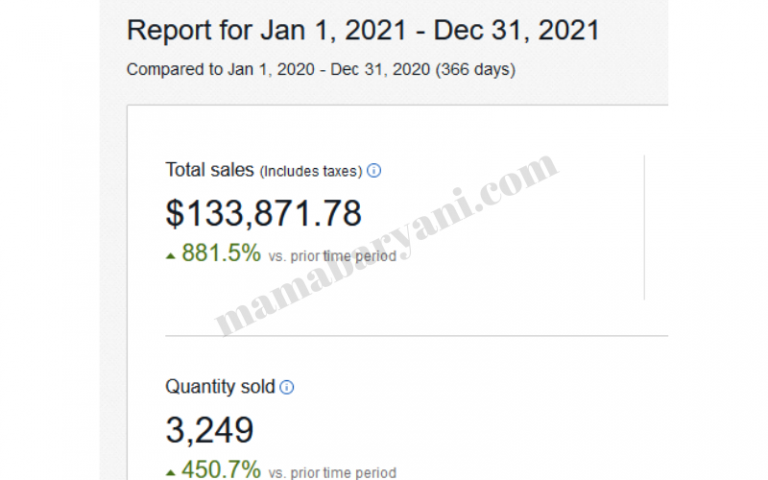Click the 450.7% growth percentage

point(221,469)
